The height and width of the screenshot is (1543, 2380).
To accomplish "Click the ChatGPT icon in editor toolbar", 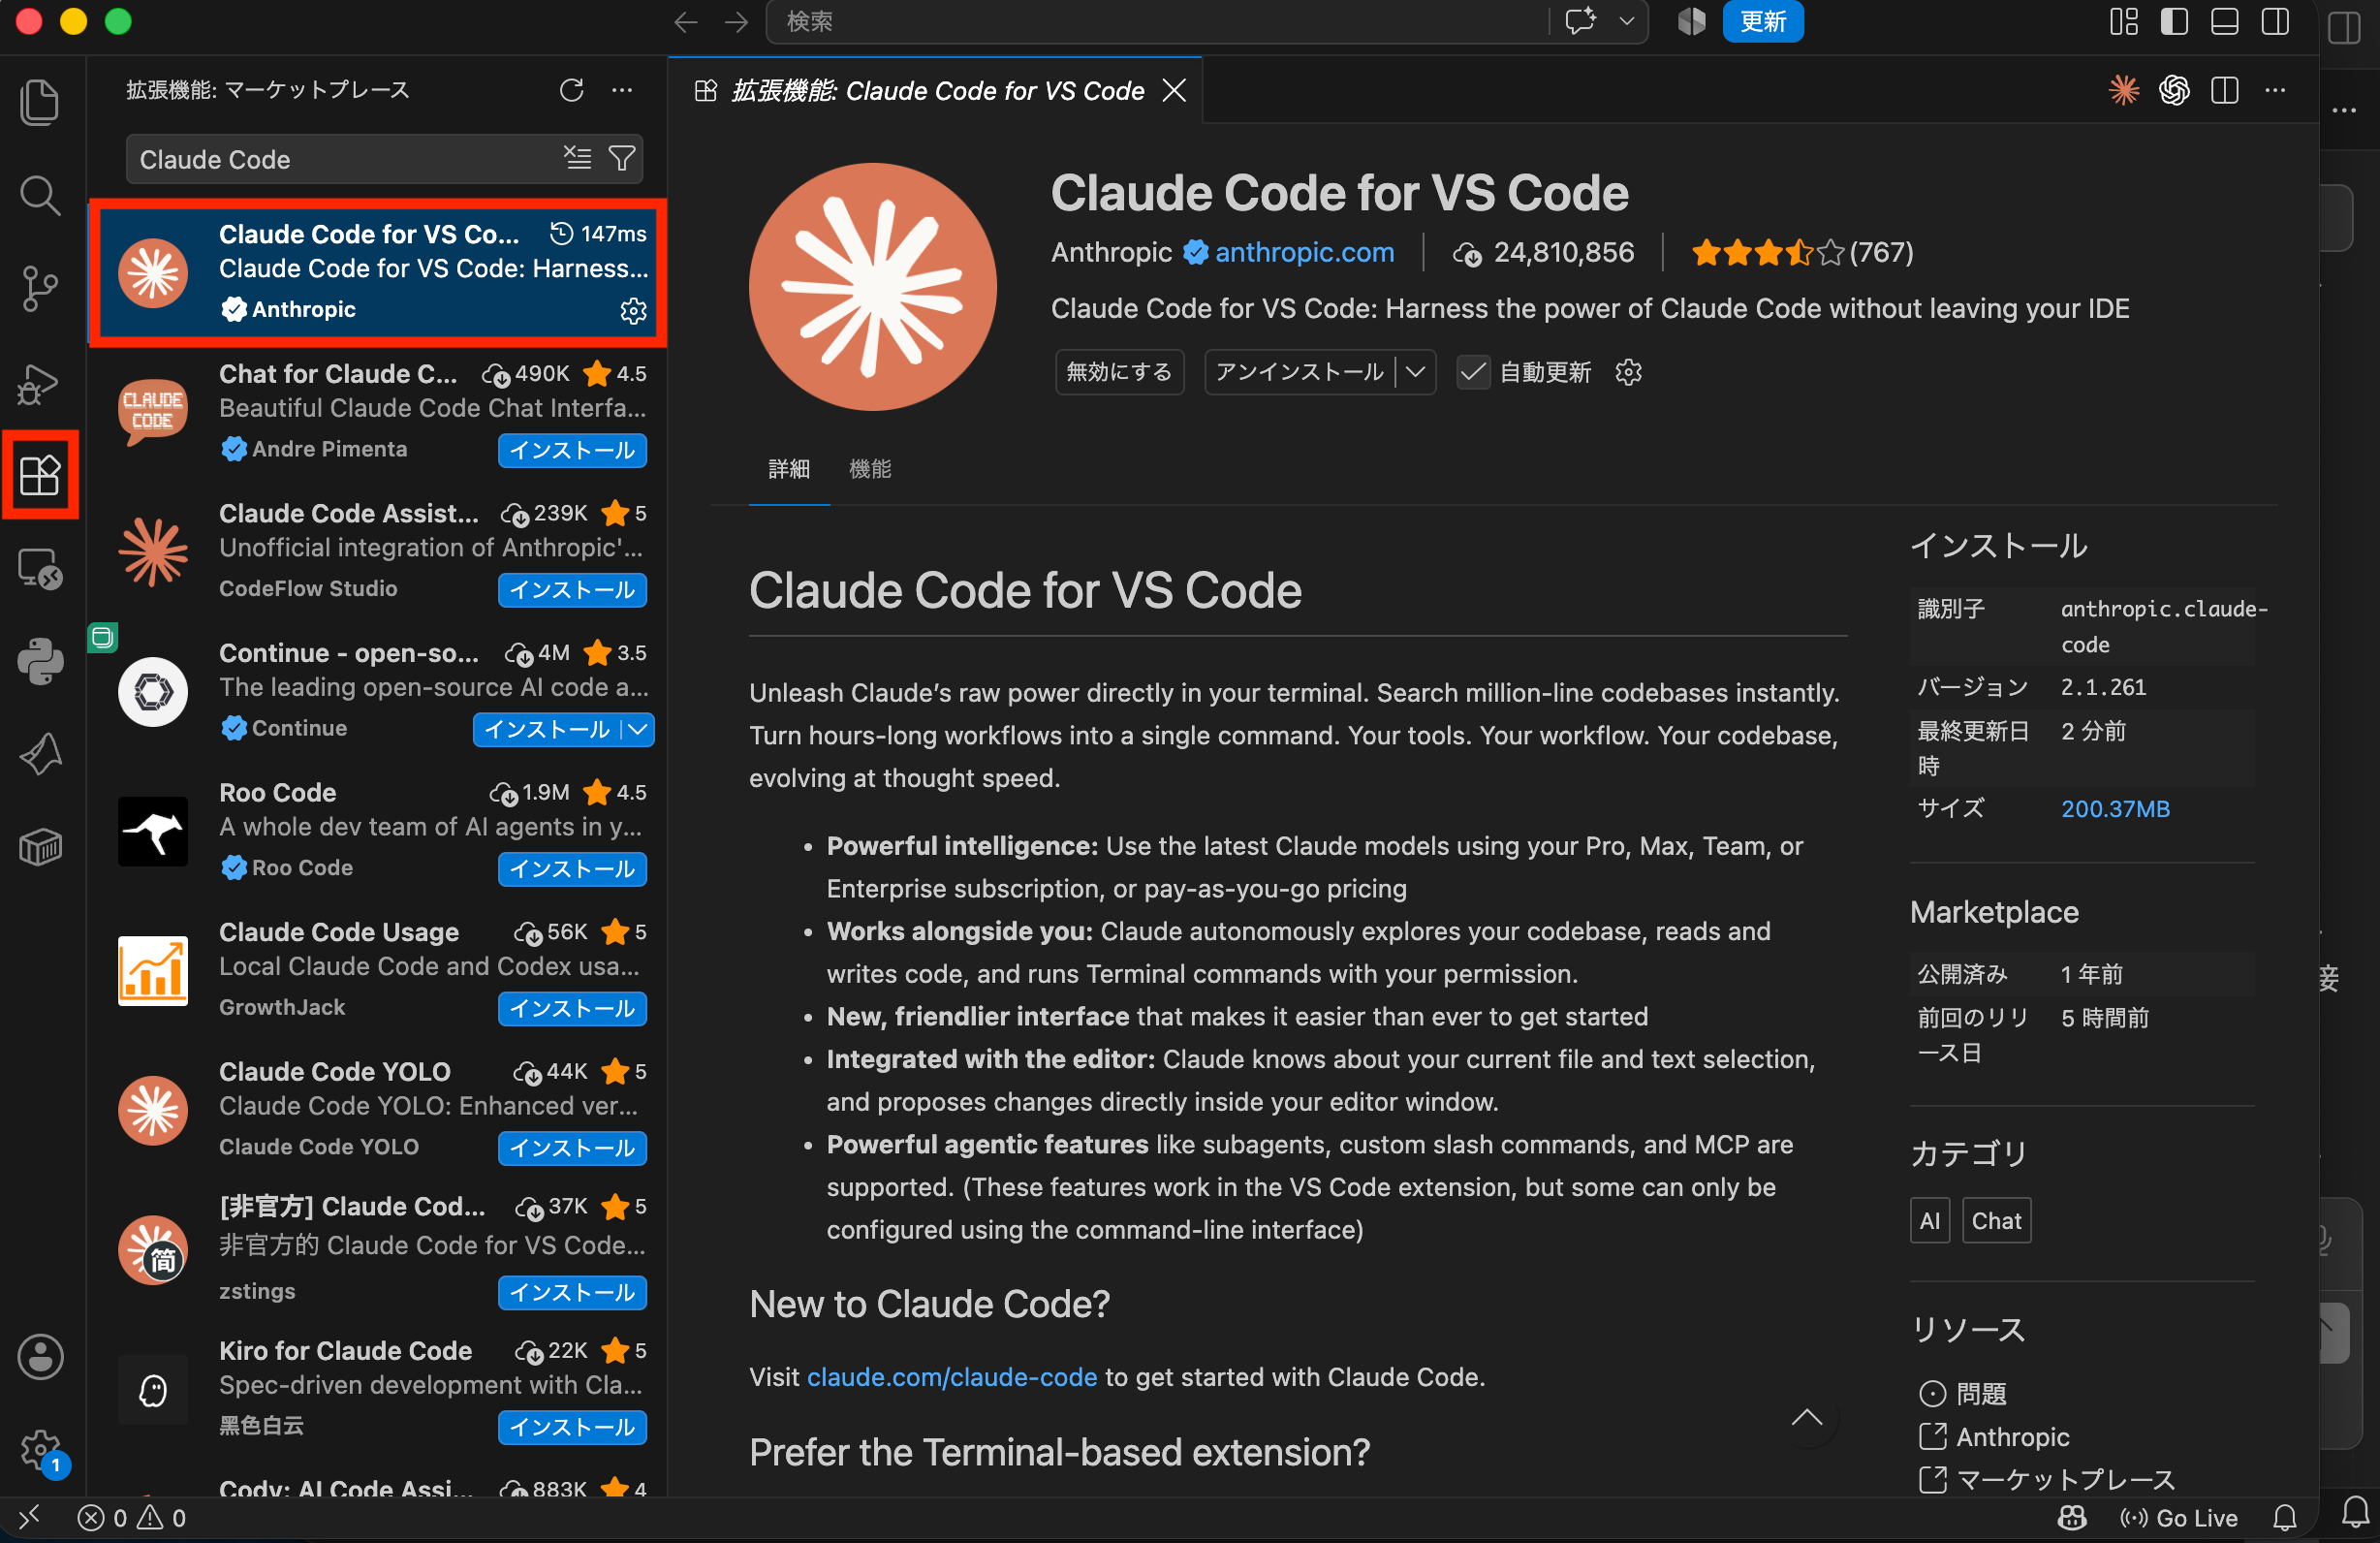I will pos(2174,90).
